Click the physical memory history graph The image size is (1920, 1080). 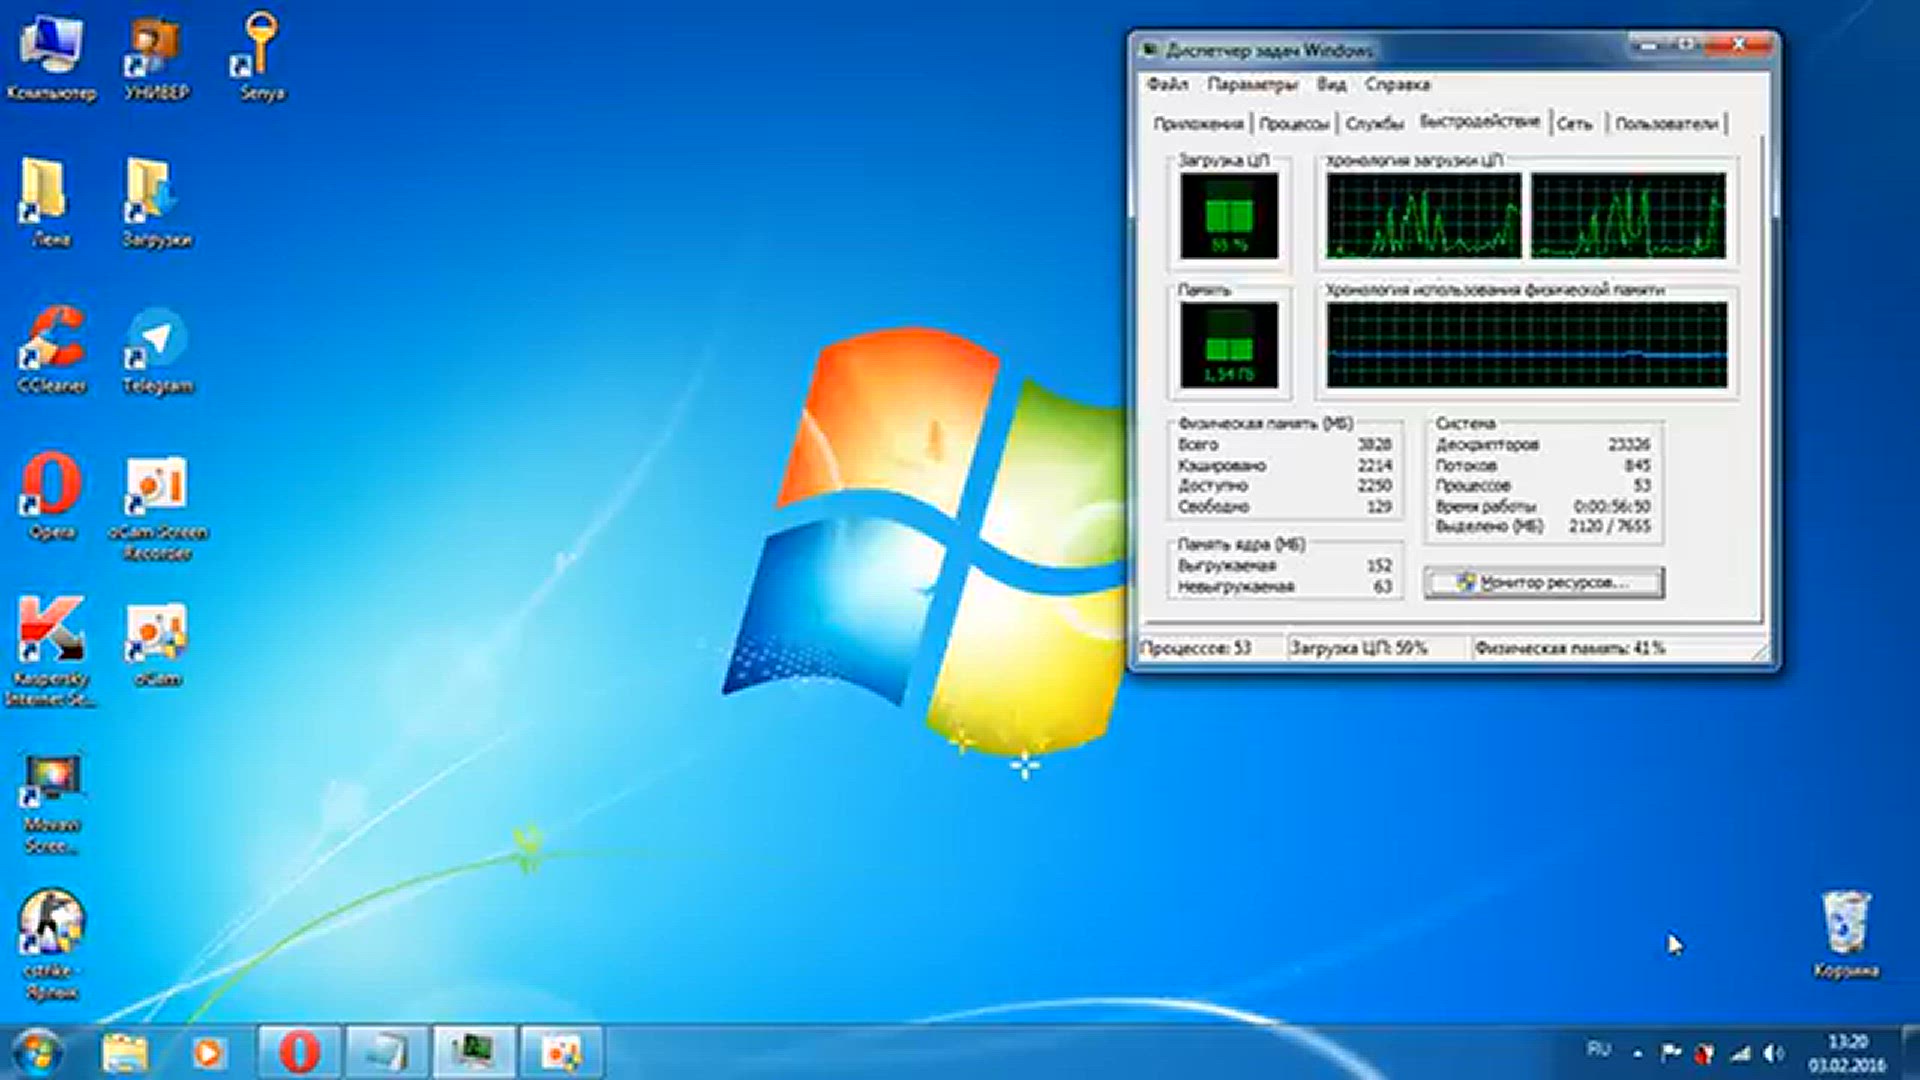point(1526,345)
